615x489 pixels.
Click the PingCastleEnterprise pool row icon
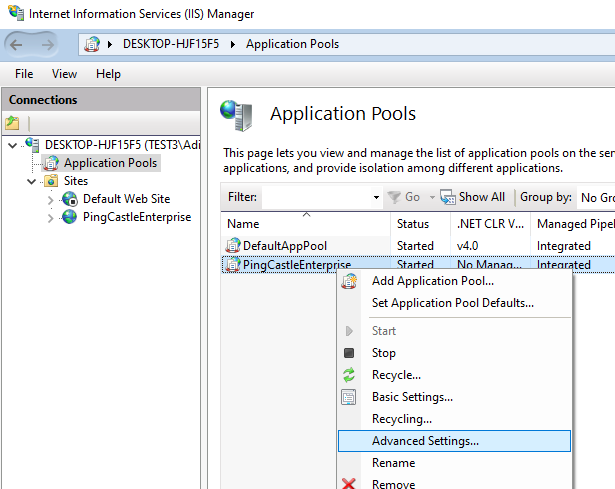point(233,264)
